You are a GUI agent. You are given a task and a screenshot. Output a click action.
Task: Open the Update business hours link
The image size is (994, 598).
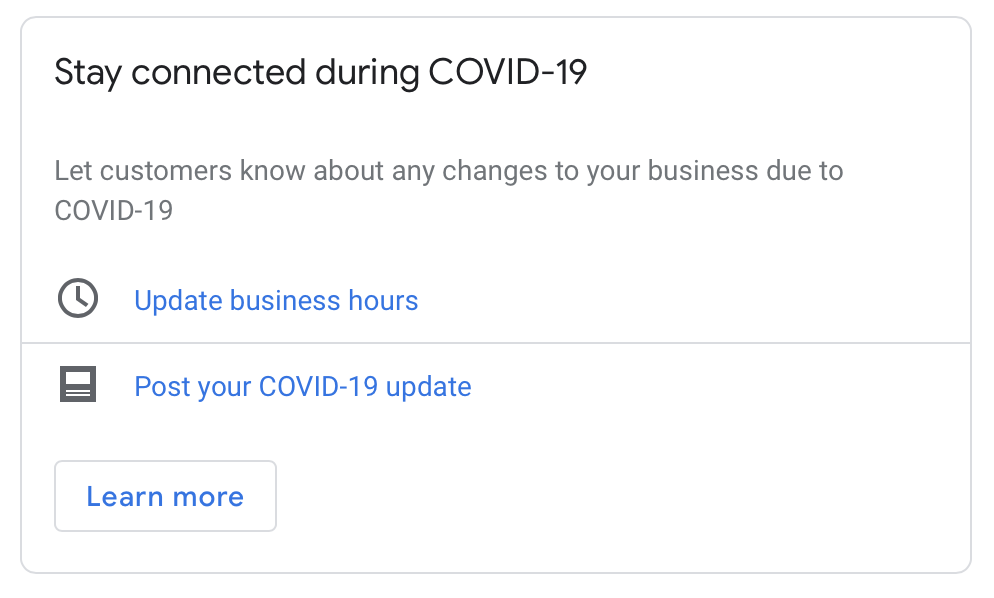pos(276,301)
